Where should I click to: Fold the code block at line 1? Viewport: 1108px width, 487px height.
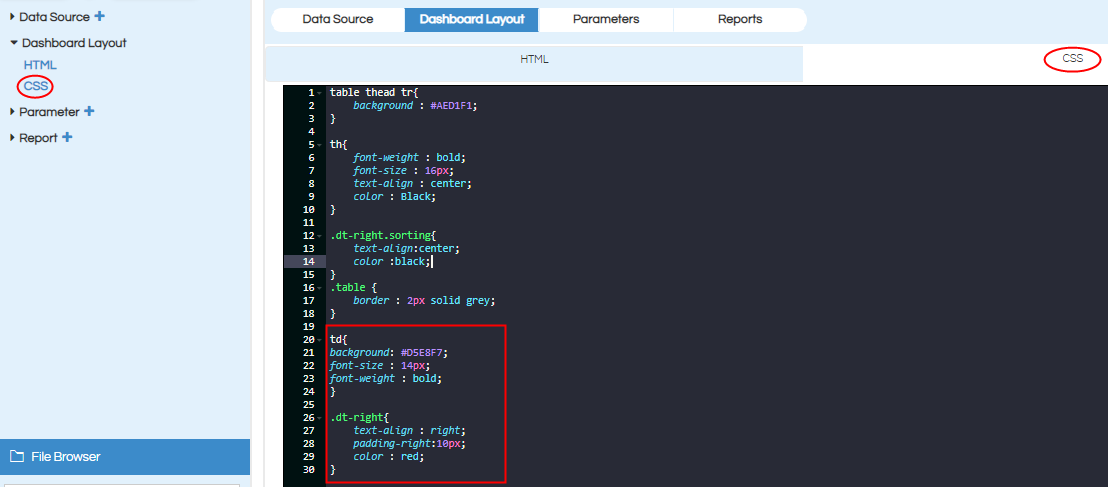click(320, 93)
